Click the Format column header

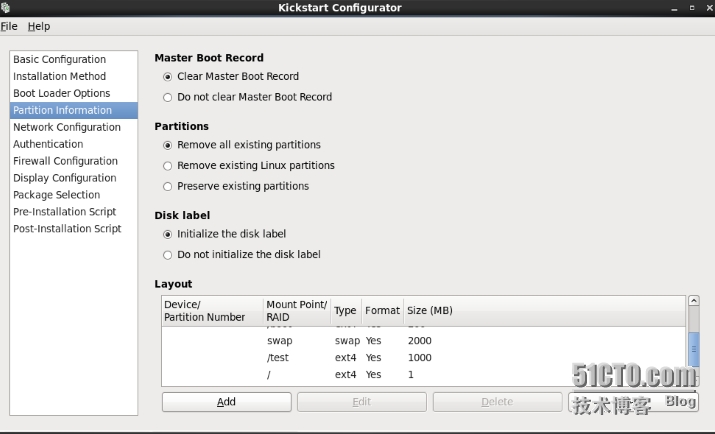click(383, 311)
